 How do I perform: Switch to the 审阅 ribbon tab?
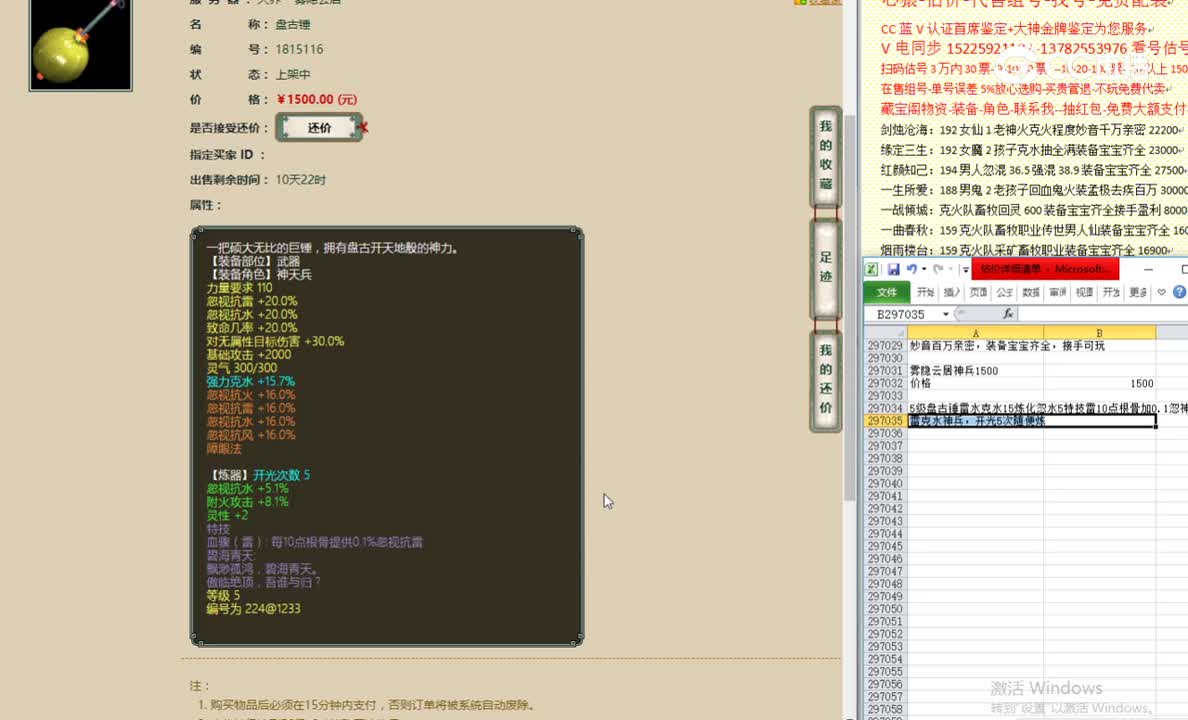pos(1058,292)
